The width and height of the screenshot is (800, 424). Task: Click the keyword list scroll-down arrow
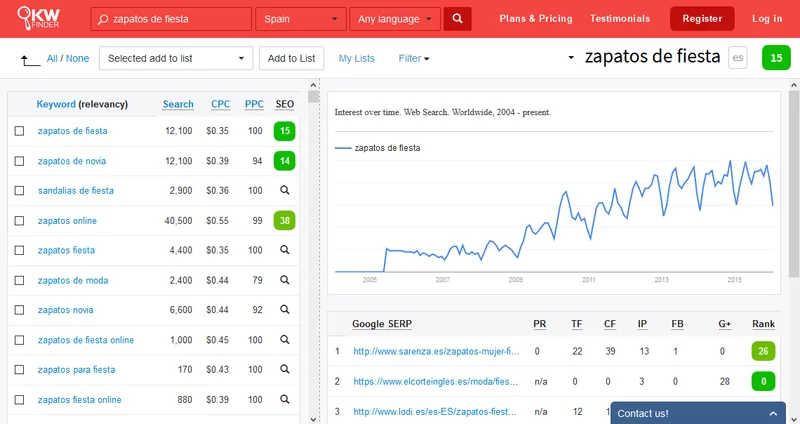click(x=313, y=419)
